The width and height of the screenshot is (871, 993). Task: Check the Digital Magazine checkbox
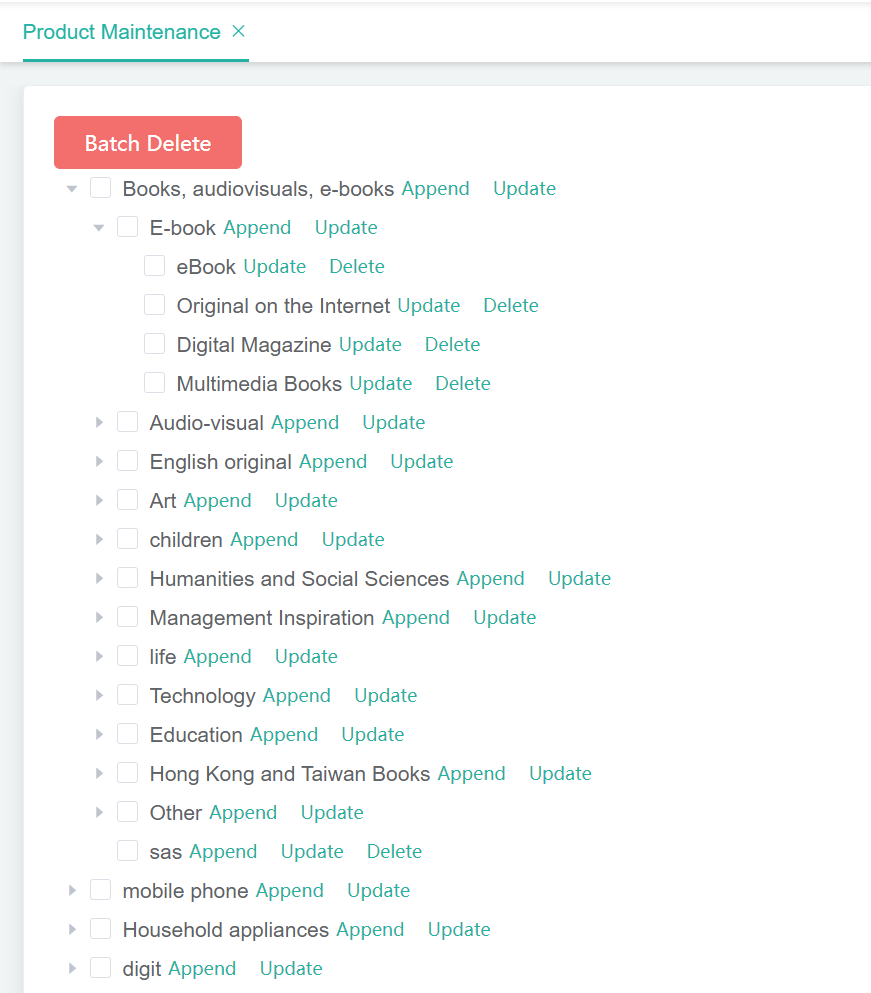(x=155, y=343)
